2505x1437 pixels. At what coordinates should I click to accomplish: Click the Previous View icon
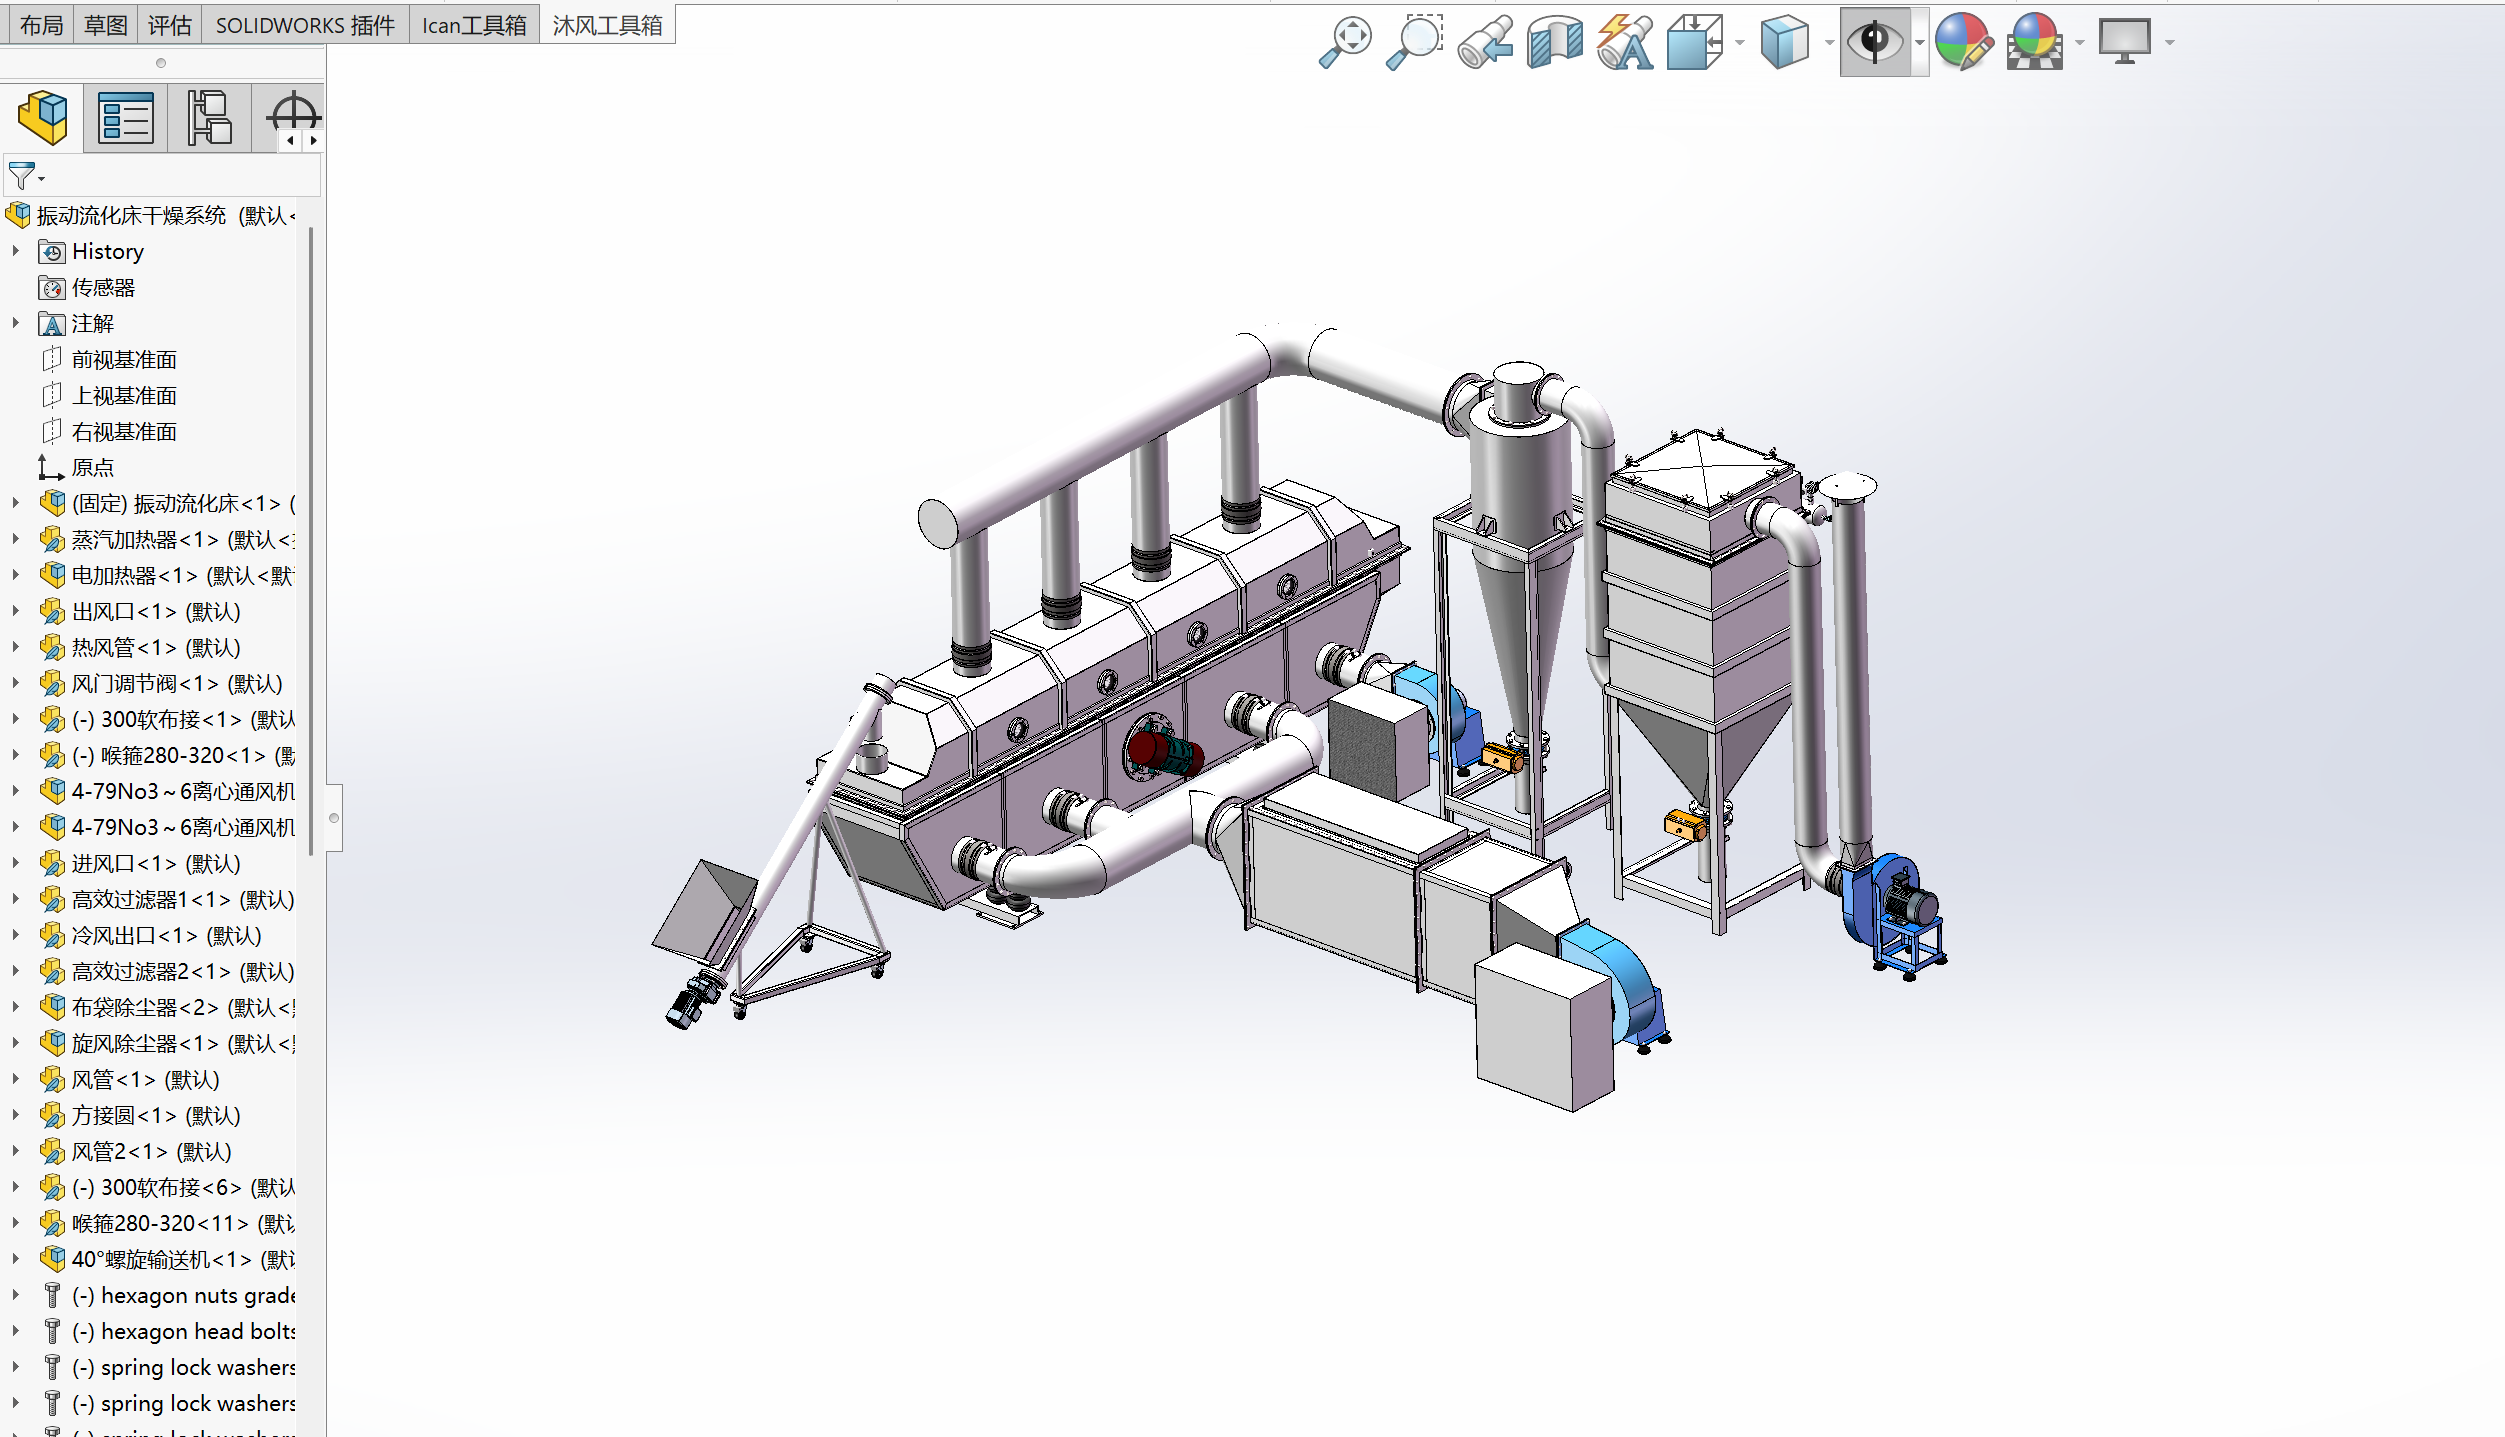(x=1485, y=42)
